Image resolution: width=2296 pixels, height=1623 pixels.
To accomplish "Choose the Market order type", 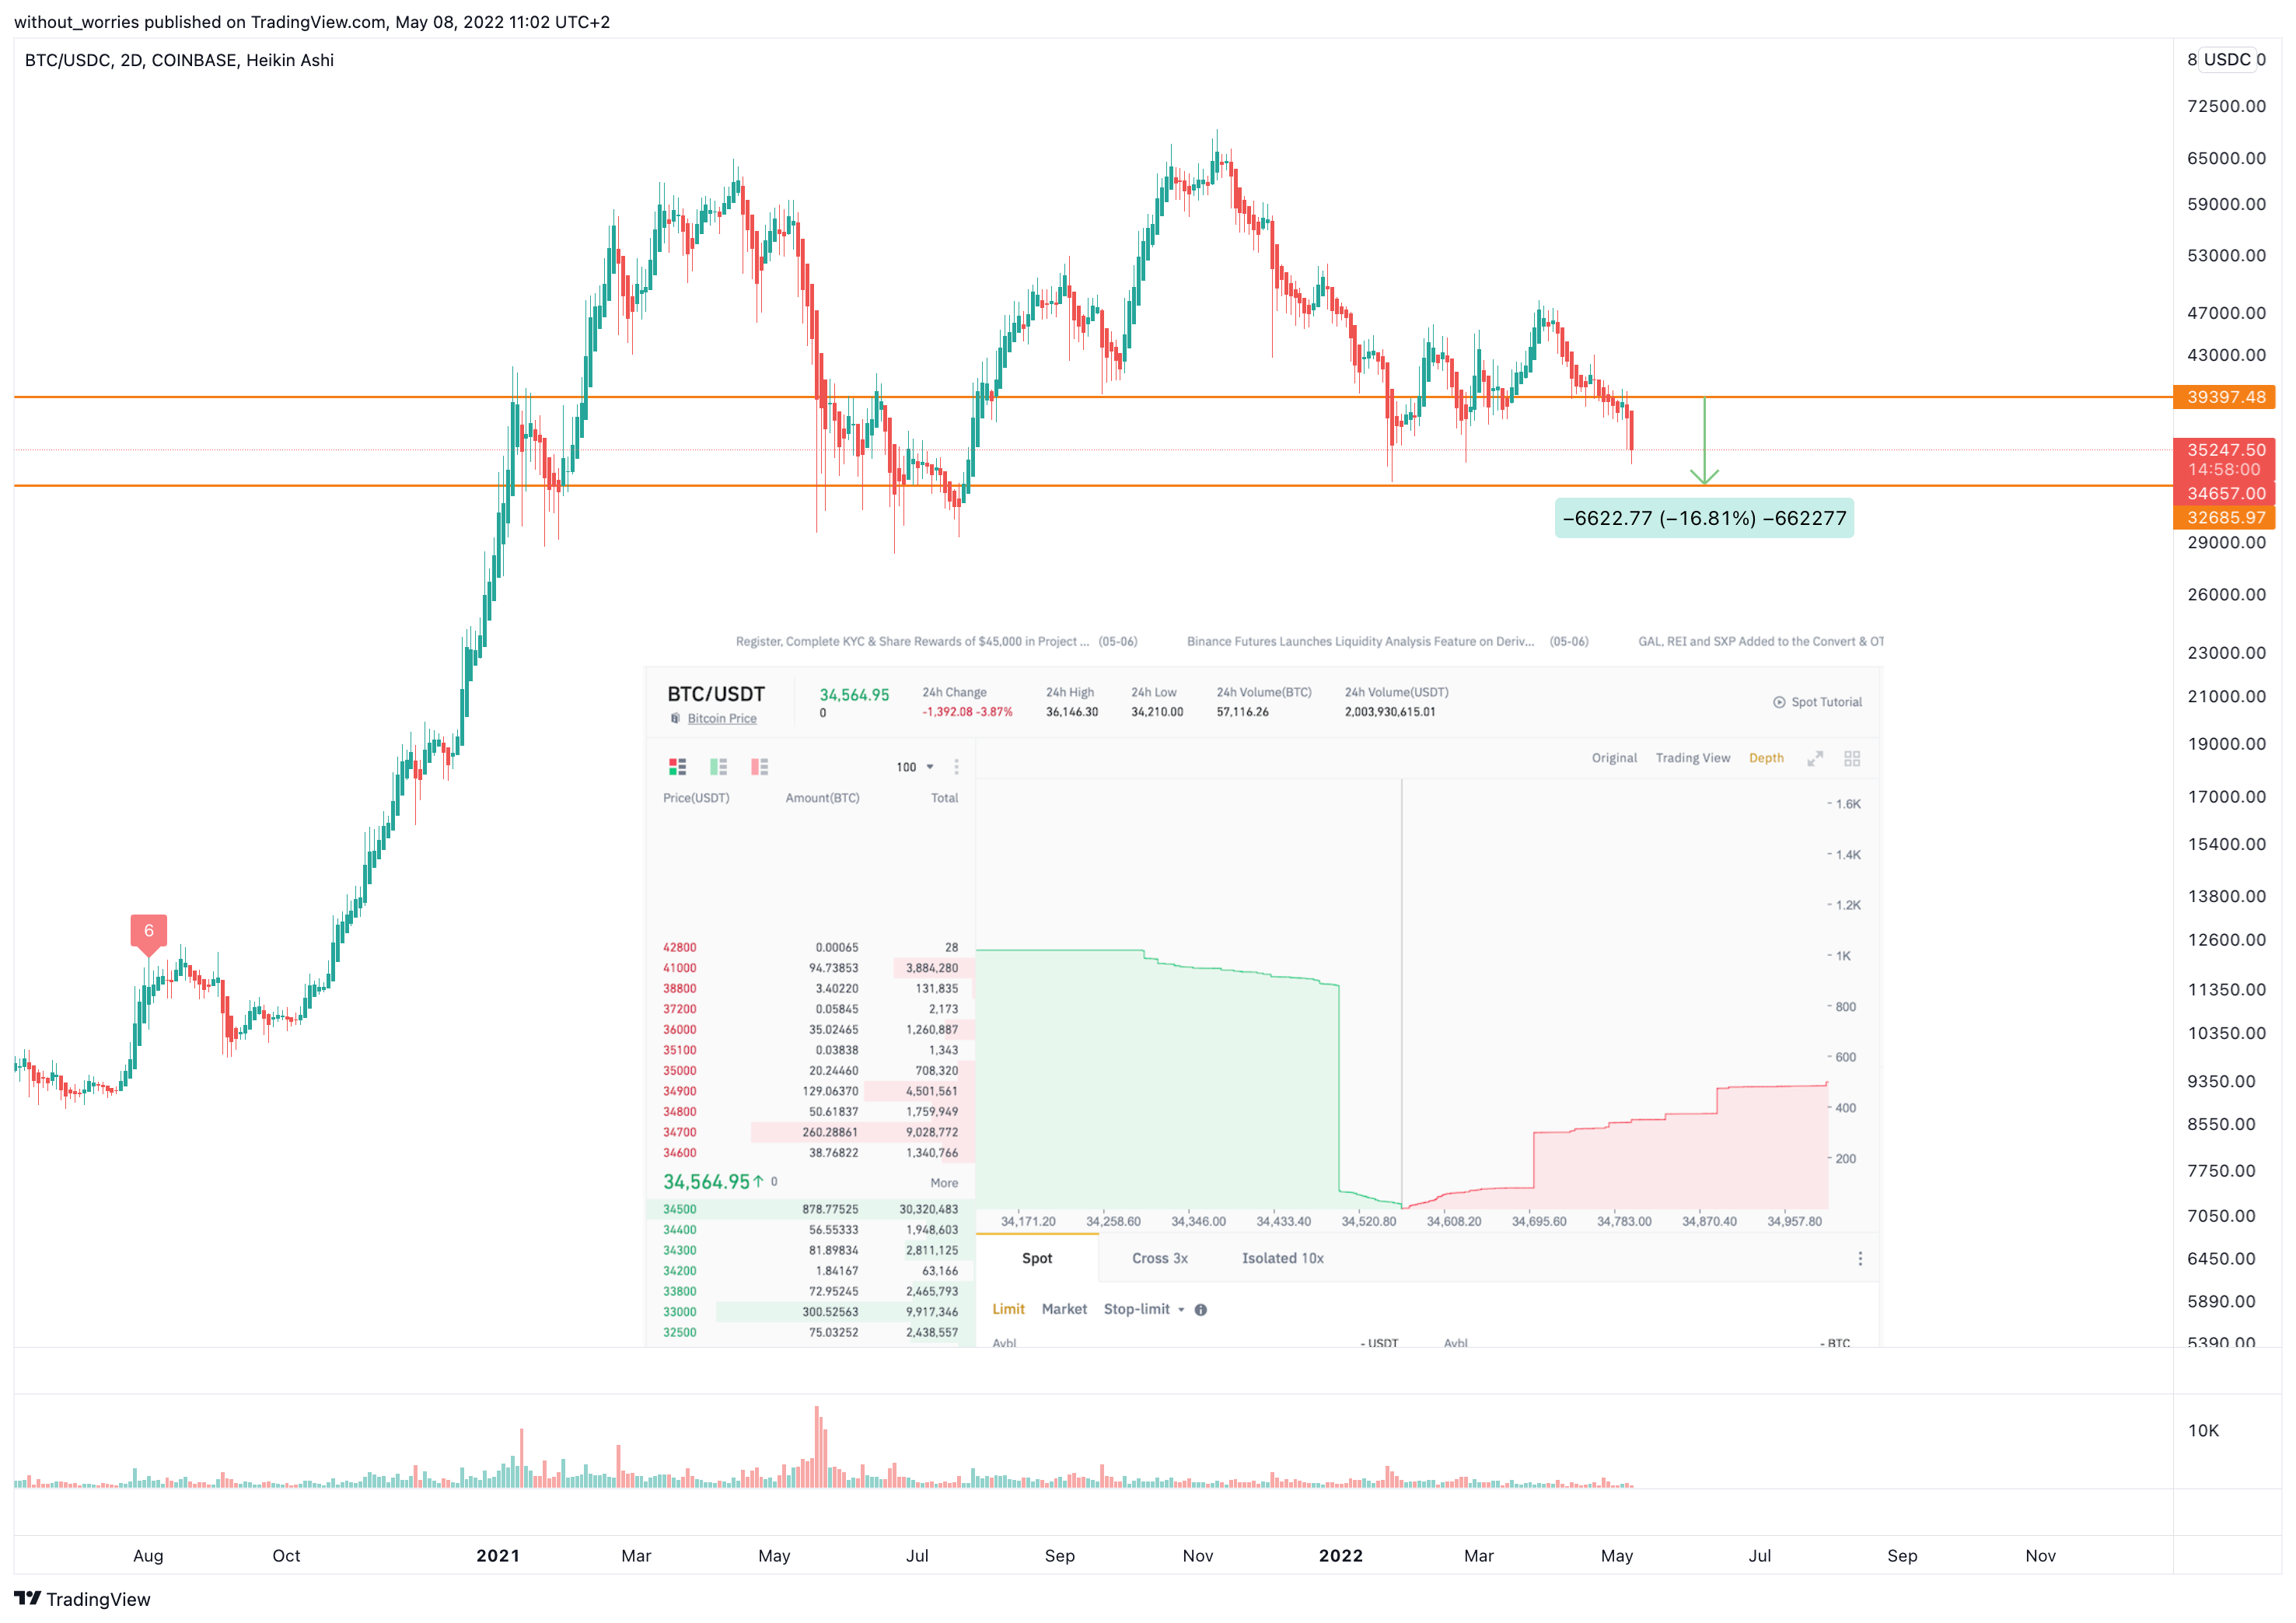I will click(x=1064, y=1309).
